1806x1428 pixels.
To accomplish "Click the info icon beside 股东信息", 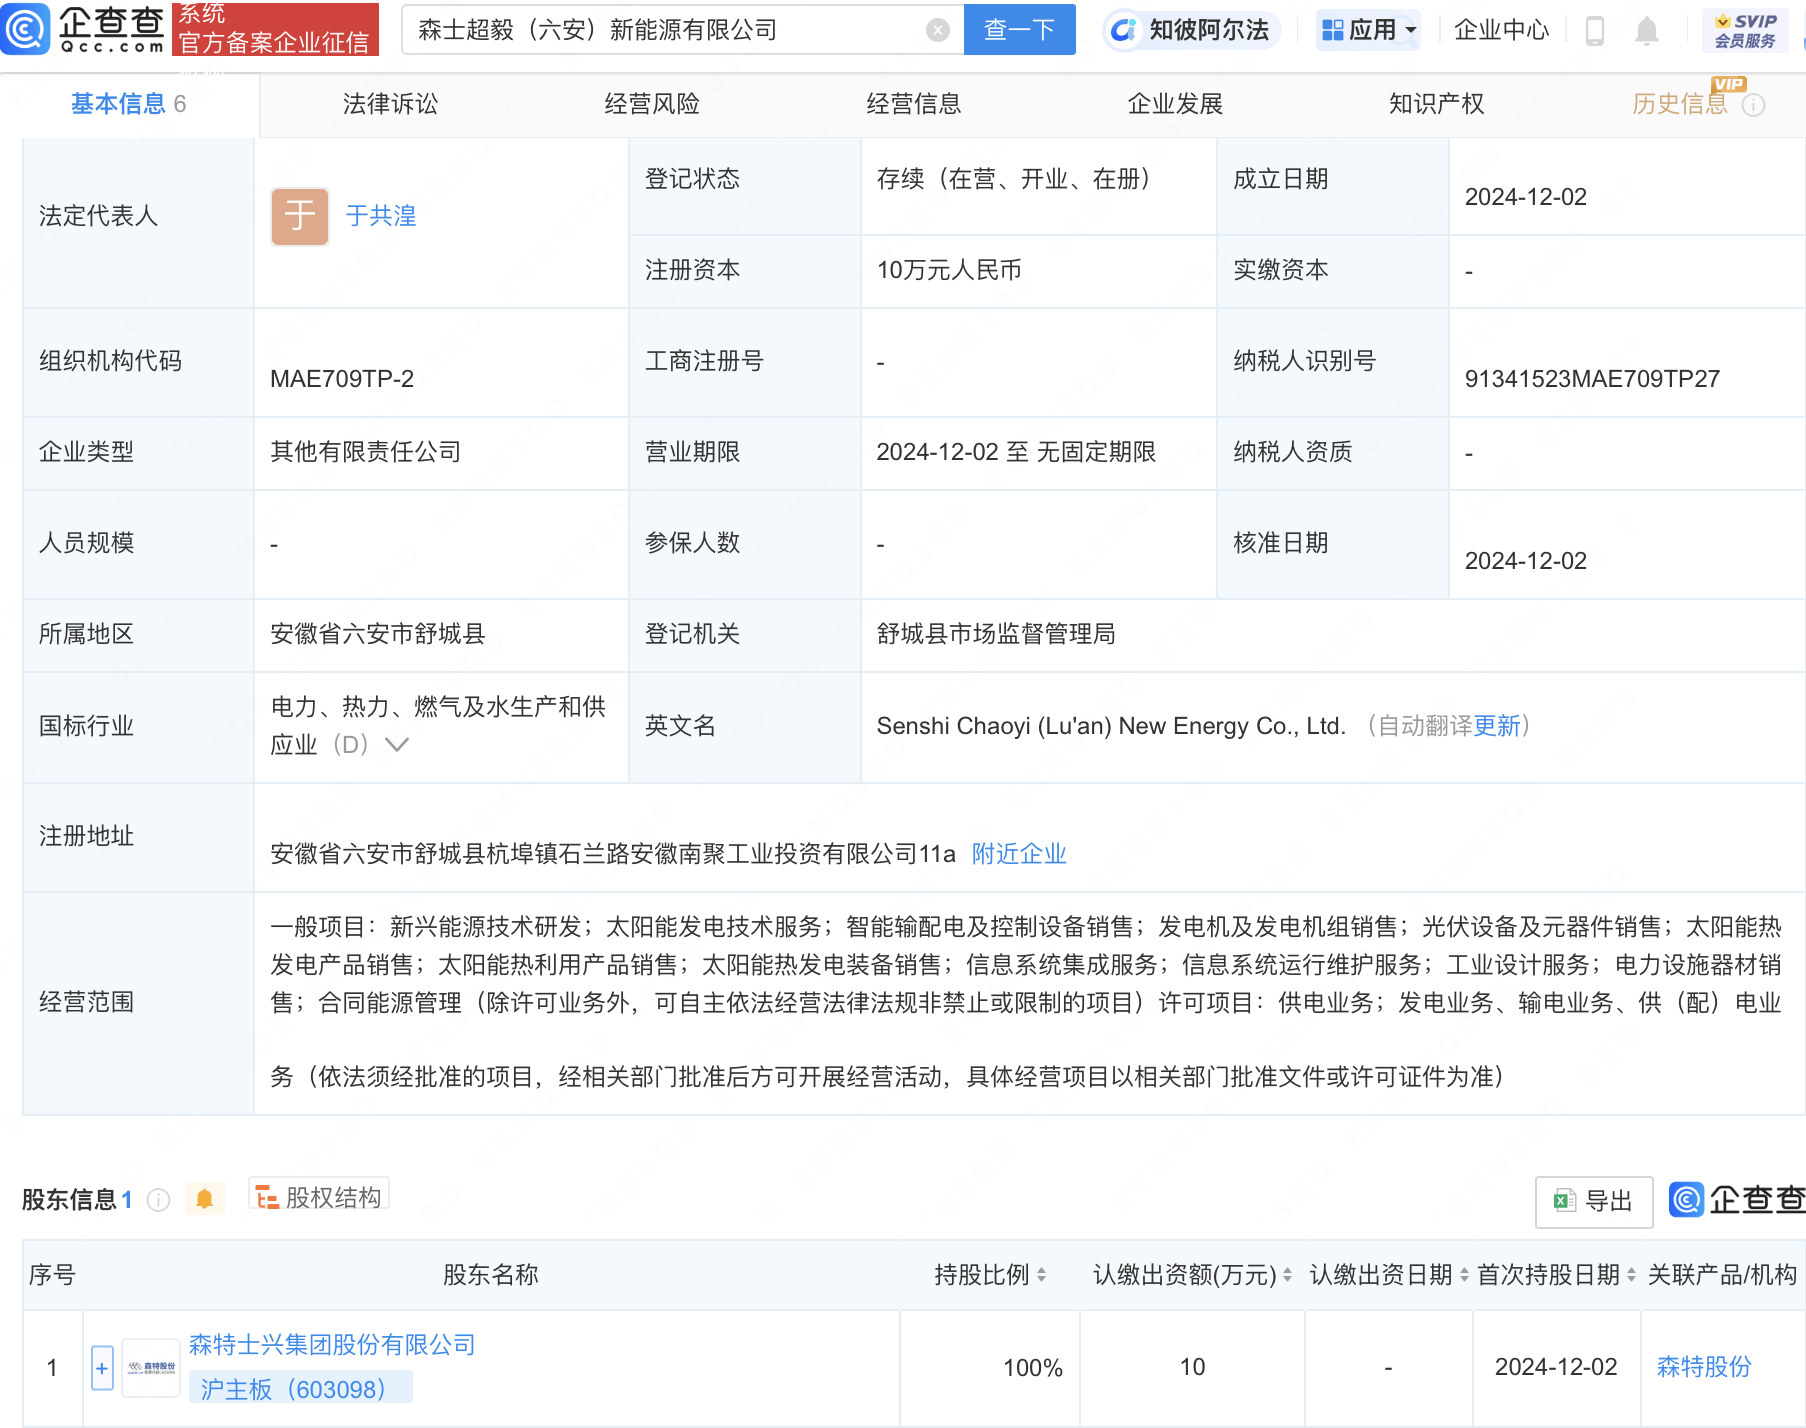I will tap(158, 1200).
